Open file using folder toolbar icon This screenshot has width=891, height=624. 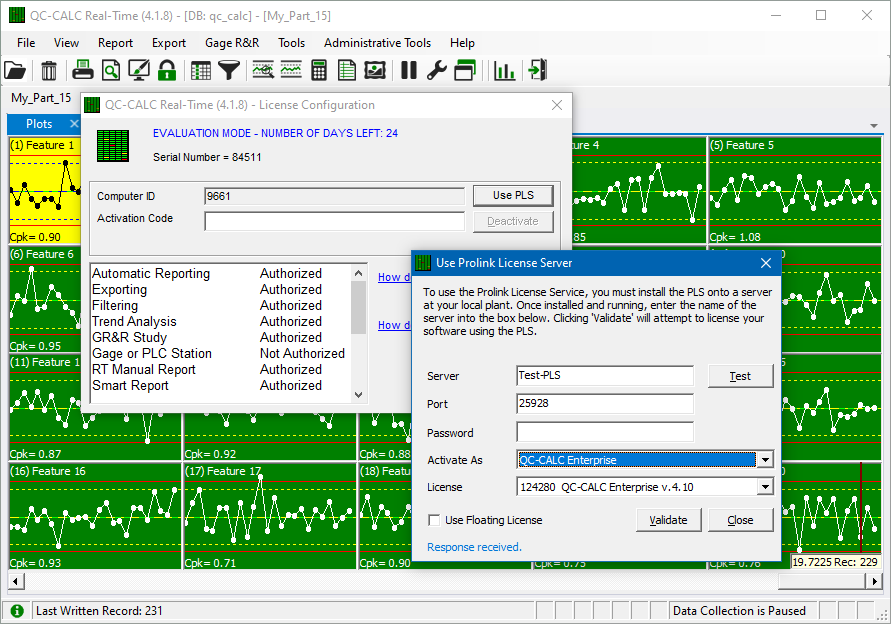click(x=15, y=70)
